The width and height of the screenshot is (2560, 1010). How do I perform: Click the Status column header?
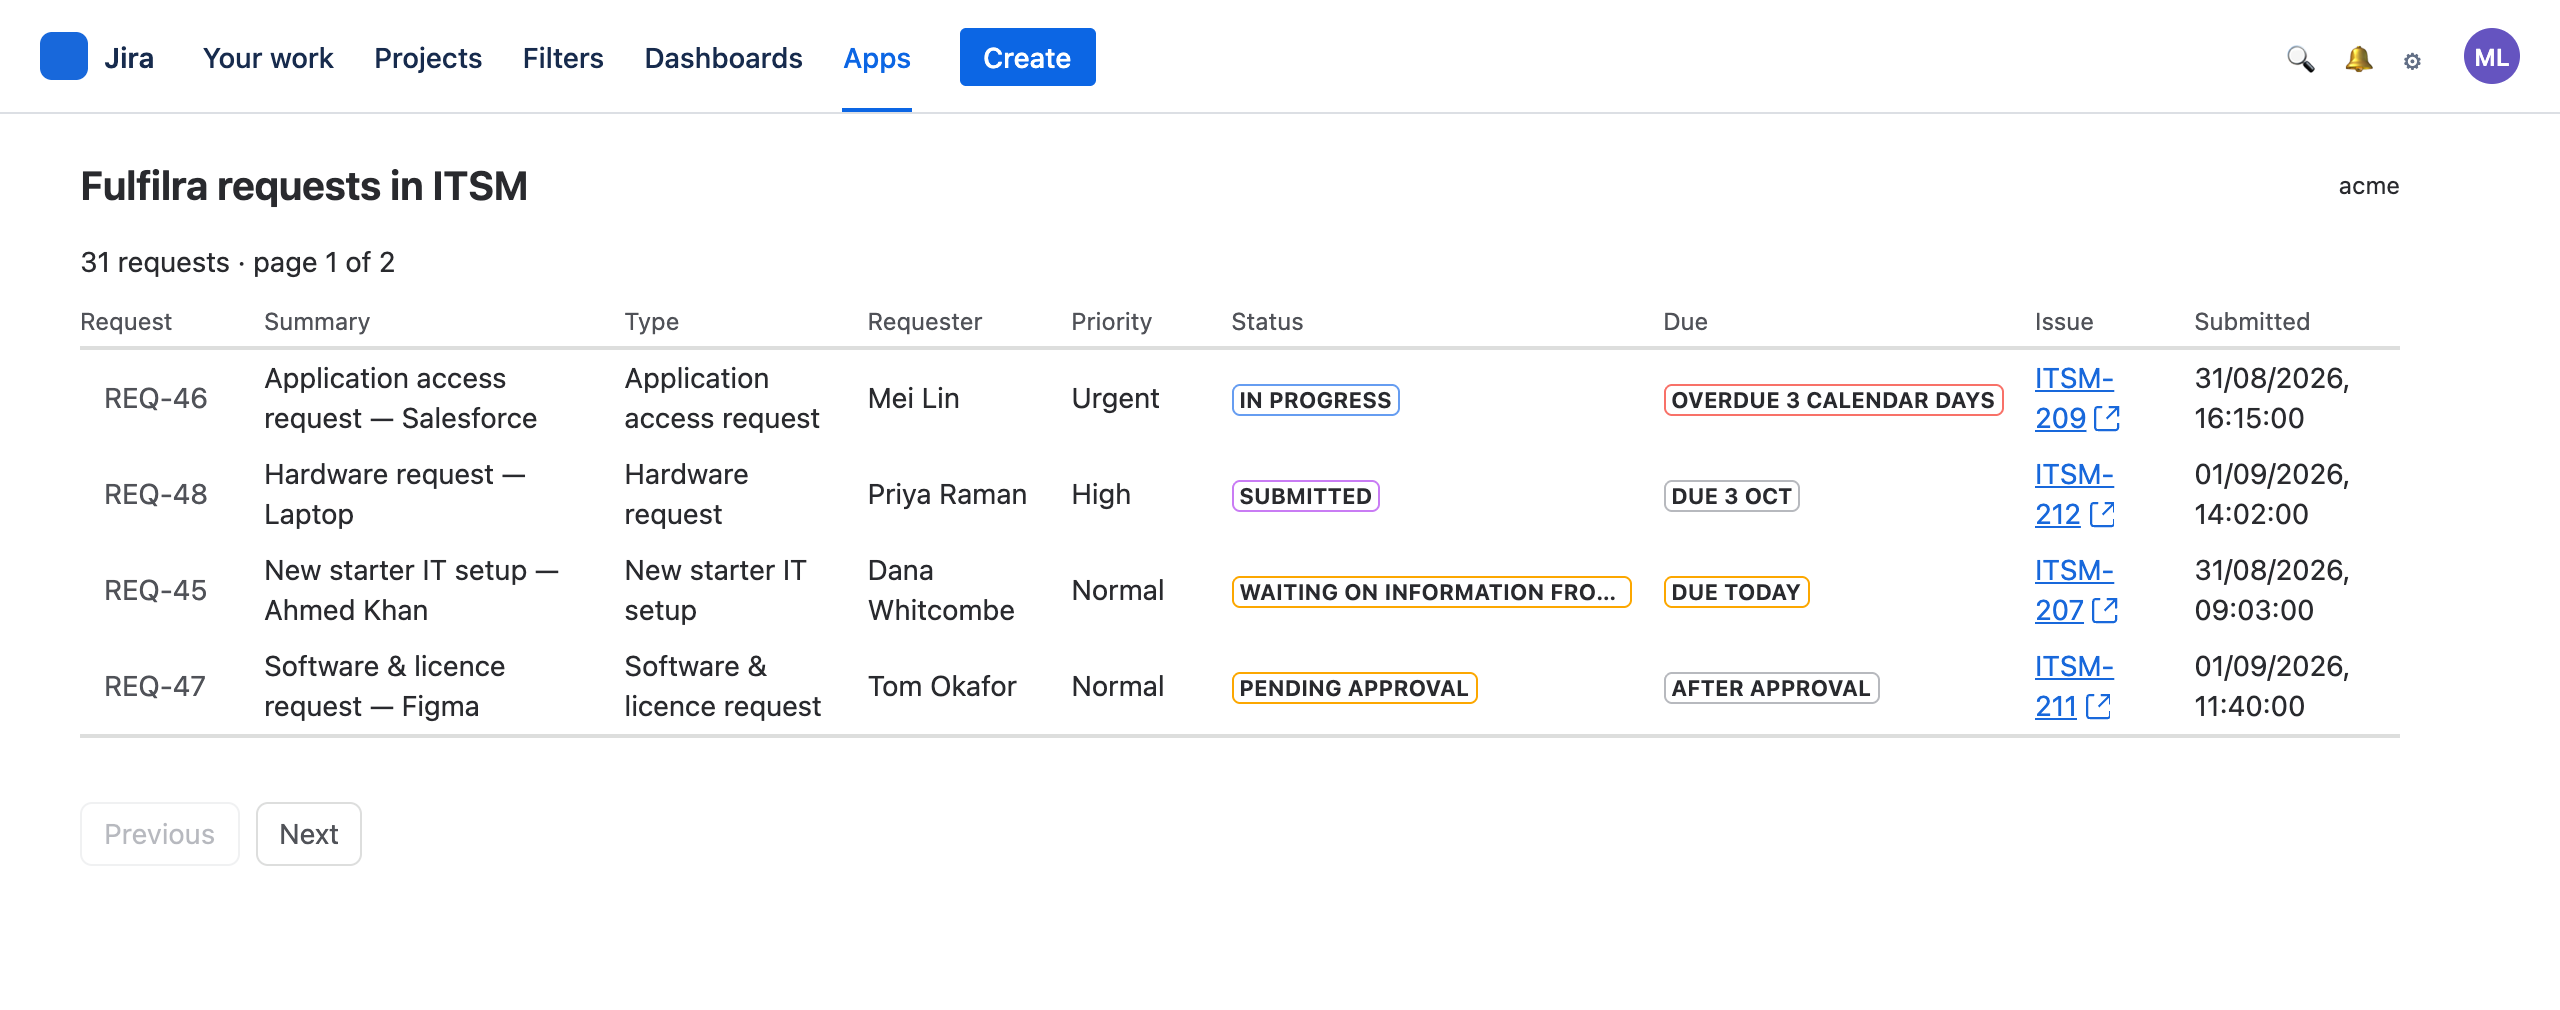pos(1267,322)
